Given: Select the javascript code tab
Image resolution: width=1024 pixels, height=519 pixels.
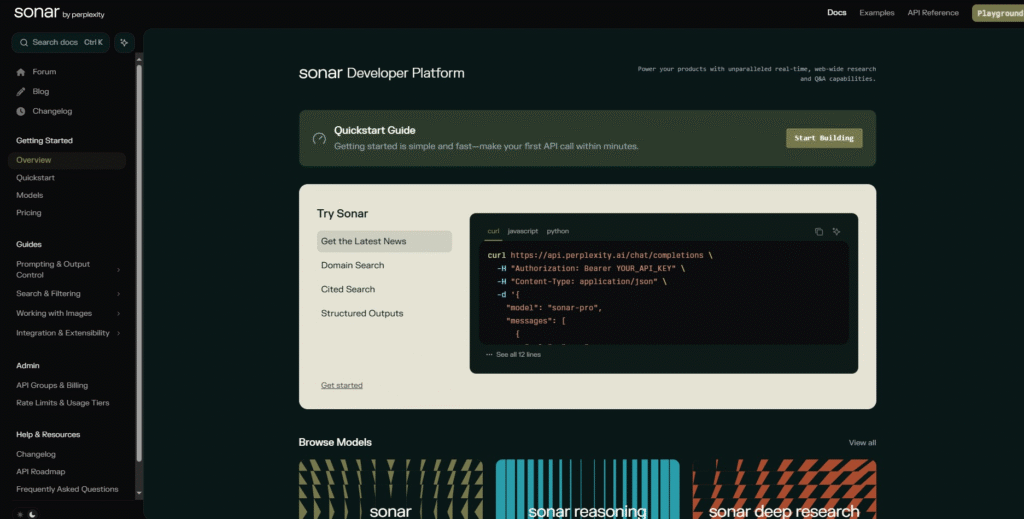Looking at the screenshot, I should click(522, 231).
